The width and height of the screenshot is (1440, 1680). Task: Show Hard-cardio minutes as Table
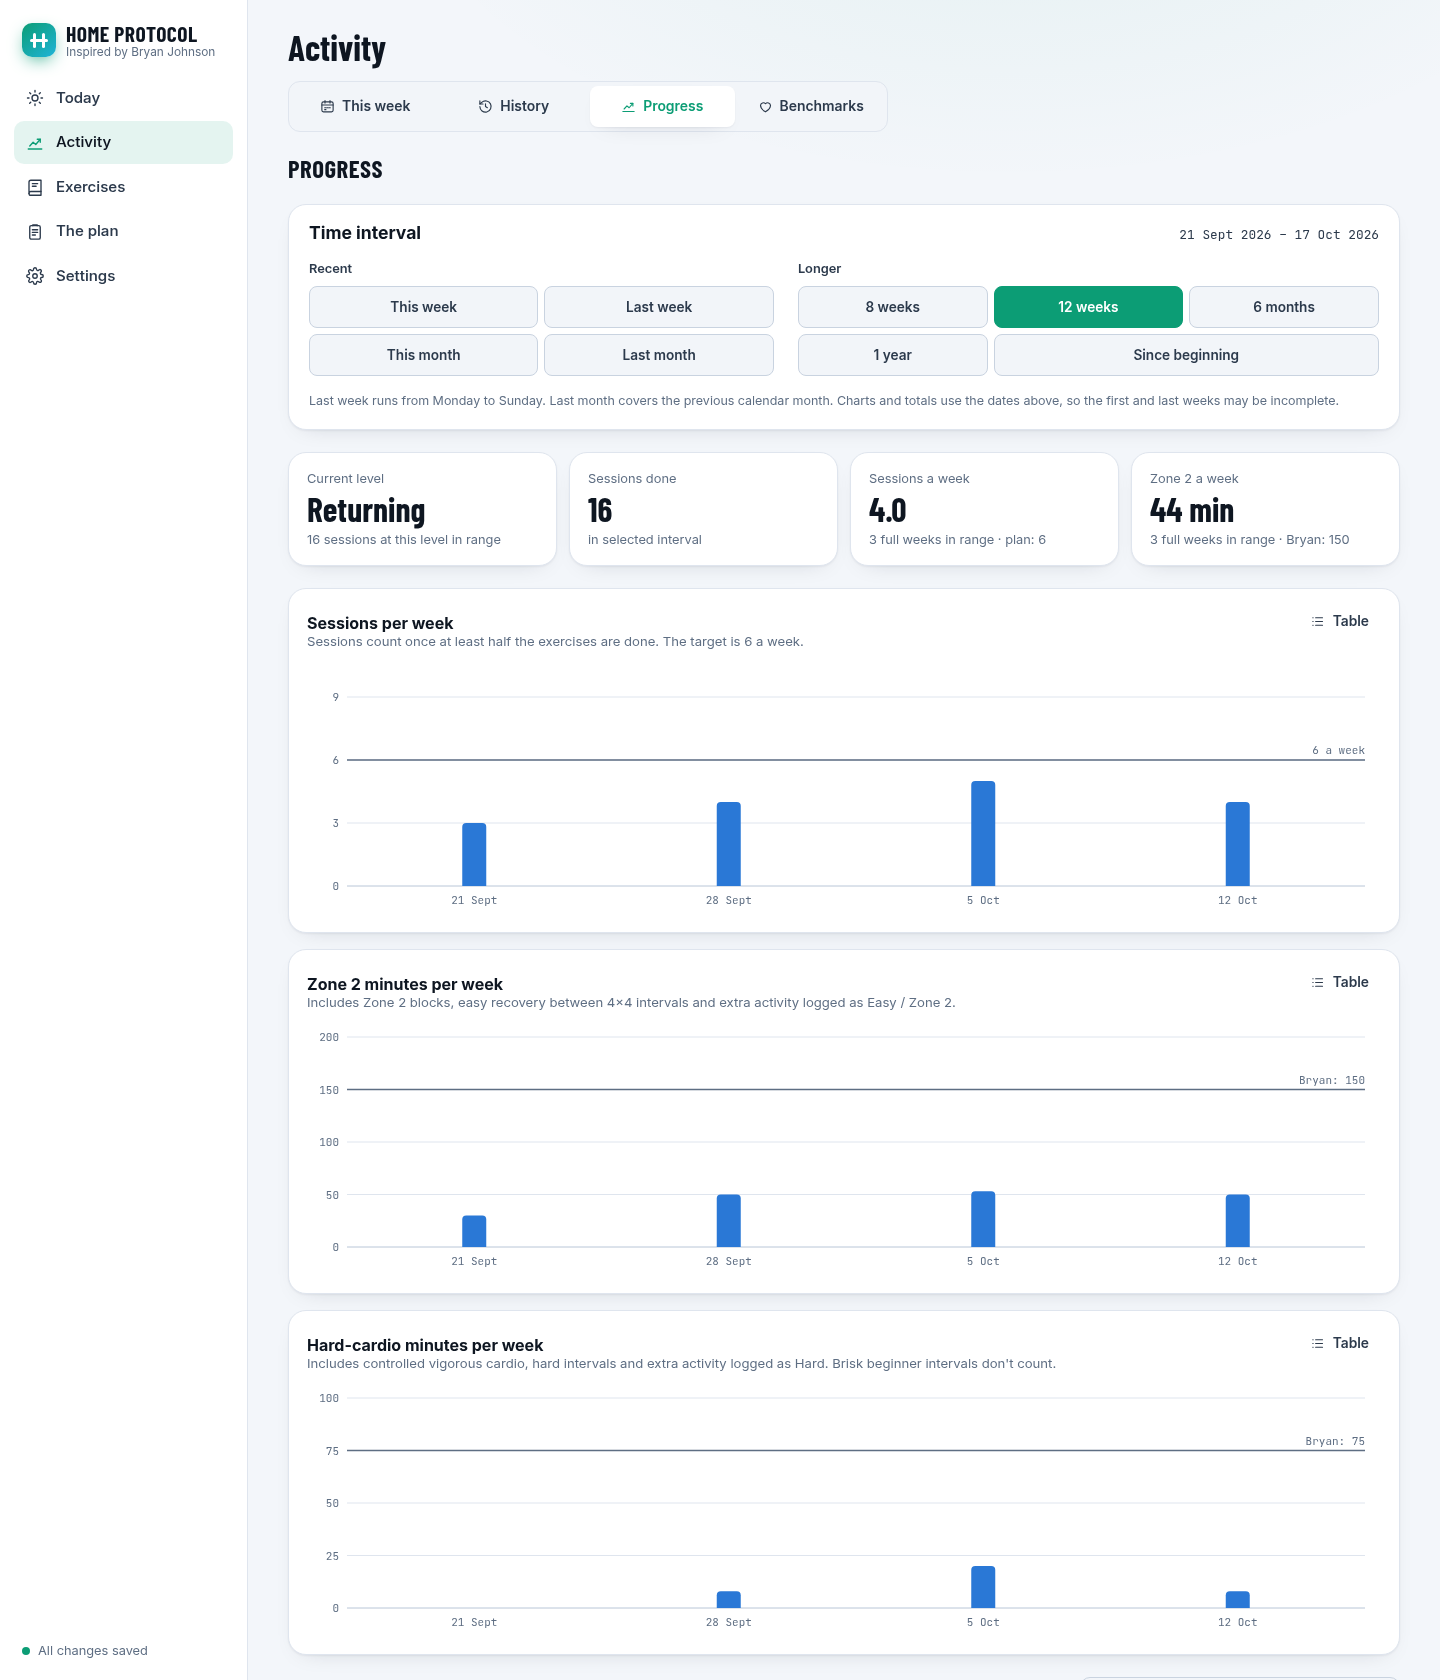click(x=1340, y=1343)
